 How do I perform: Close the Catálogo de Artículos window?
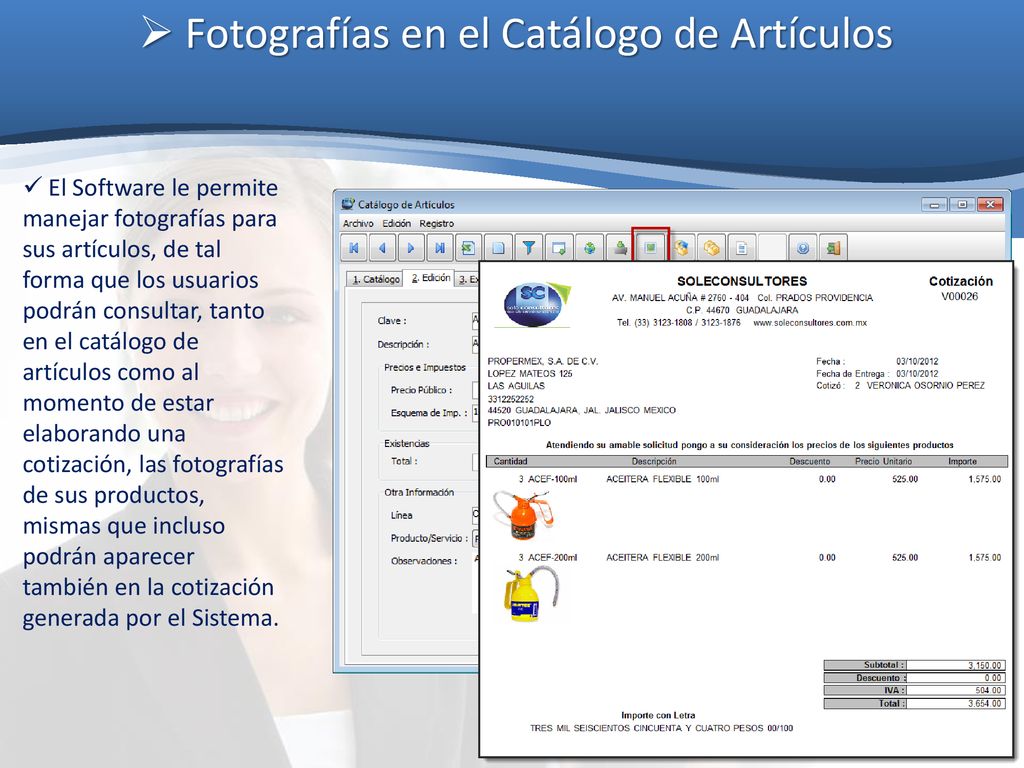point(990,204)
